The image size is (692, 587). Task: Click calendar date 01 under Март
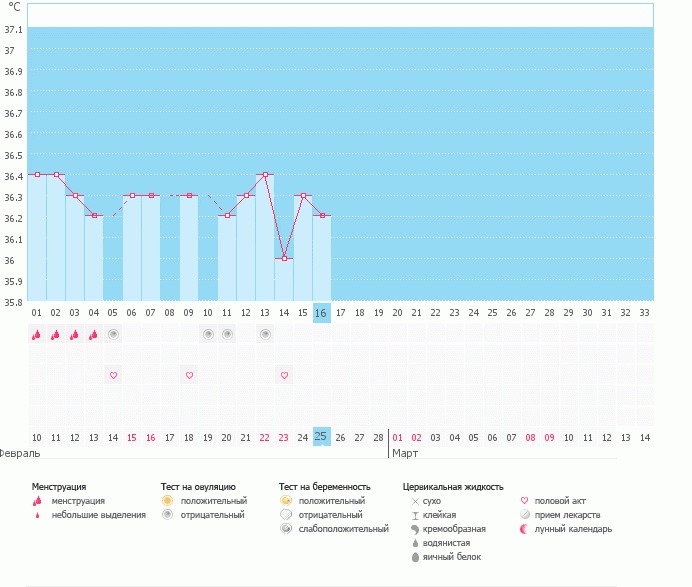click(x=397, y=437)
